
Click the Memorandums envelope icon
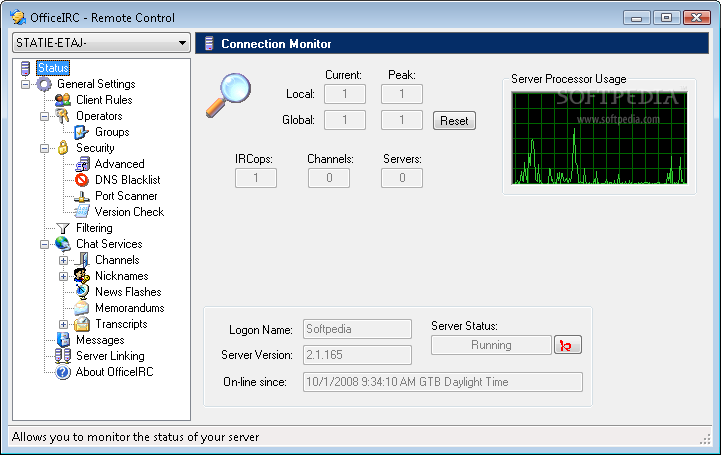[x=81, y=308]
